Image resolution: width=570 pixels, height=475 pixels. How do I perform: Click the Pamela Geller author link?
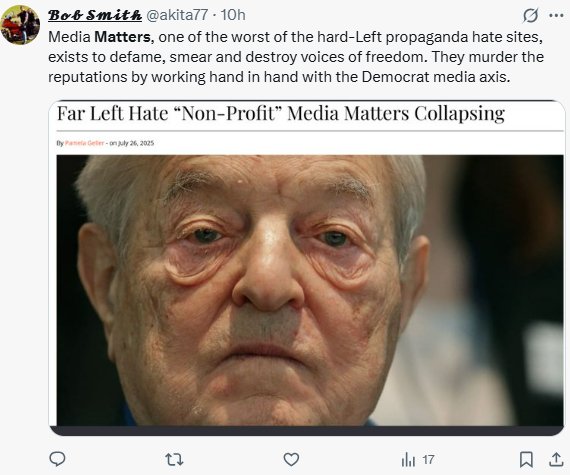(84, 143)
